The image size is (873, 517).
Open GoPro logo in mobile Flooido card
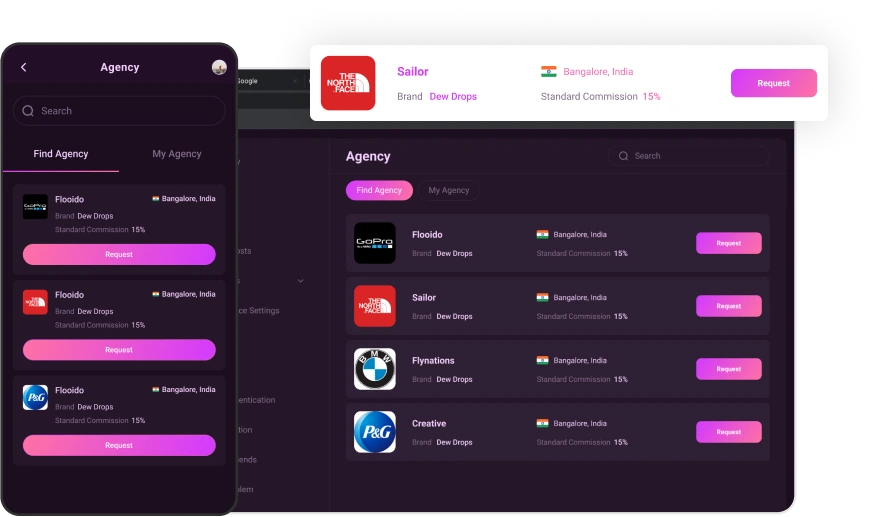click(x=35, y=206)
